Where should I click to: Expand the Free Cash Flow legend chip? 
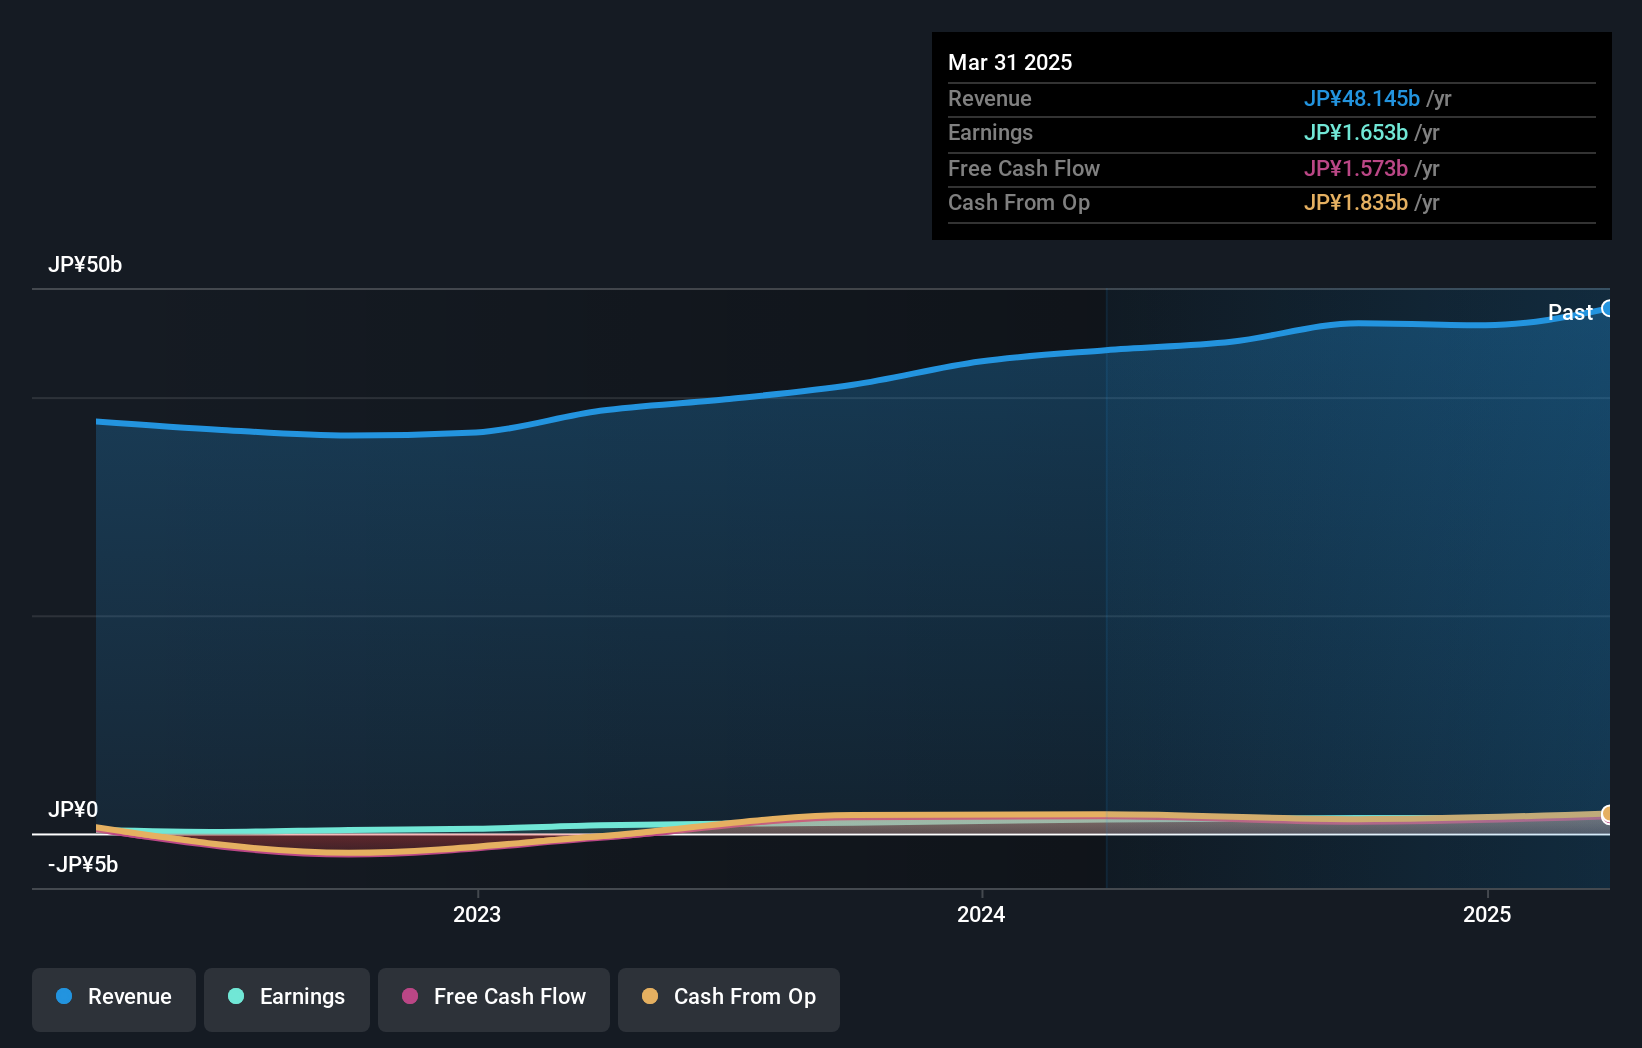[493, 997]
